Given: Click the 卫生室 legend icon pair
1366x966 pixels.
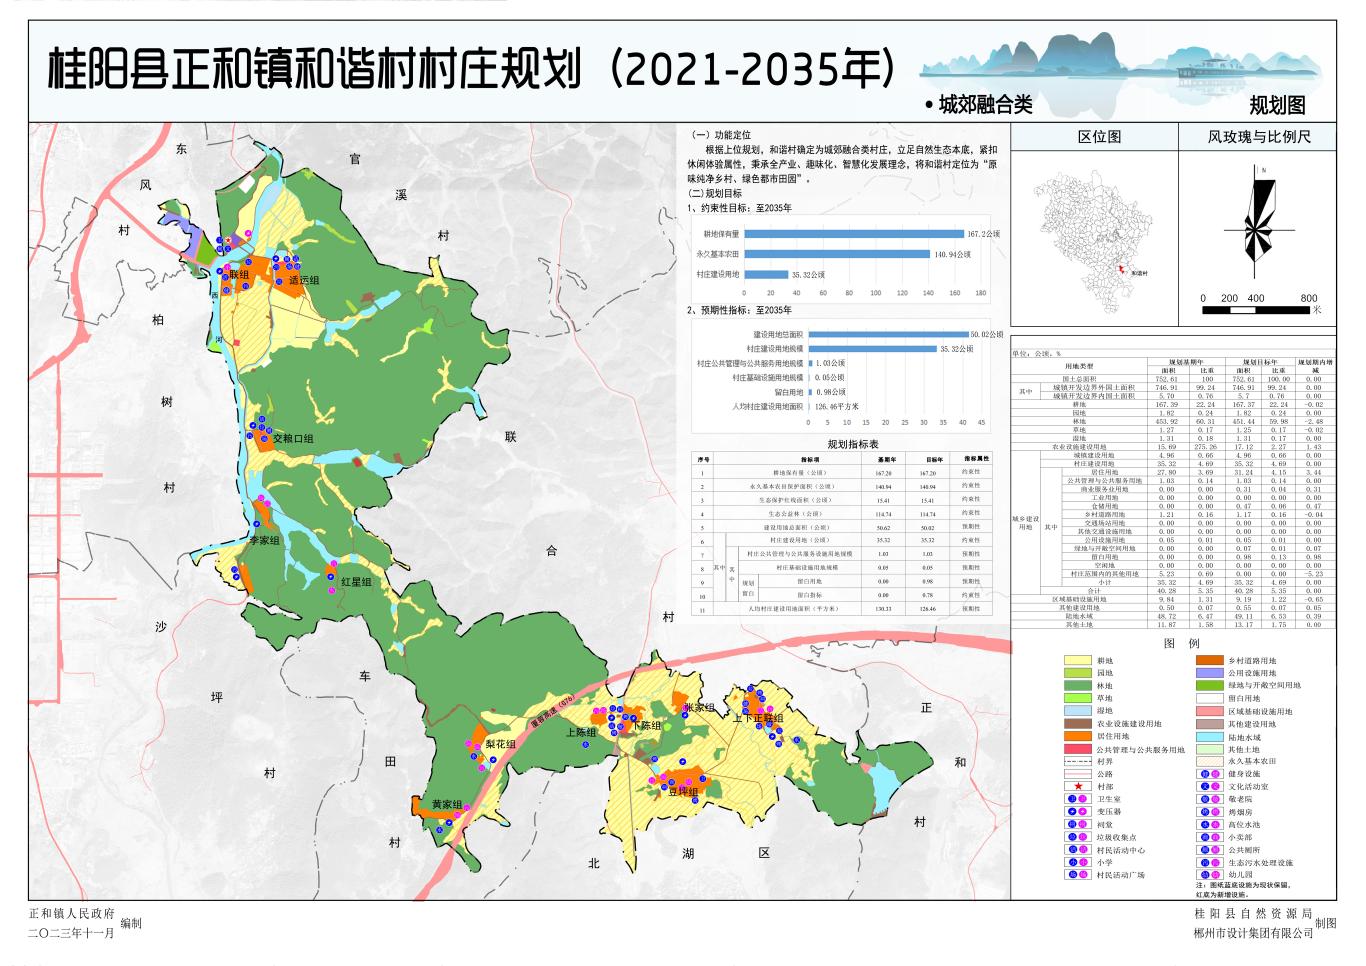Looking at the screenshot, I should coord(1077,799).
